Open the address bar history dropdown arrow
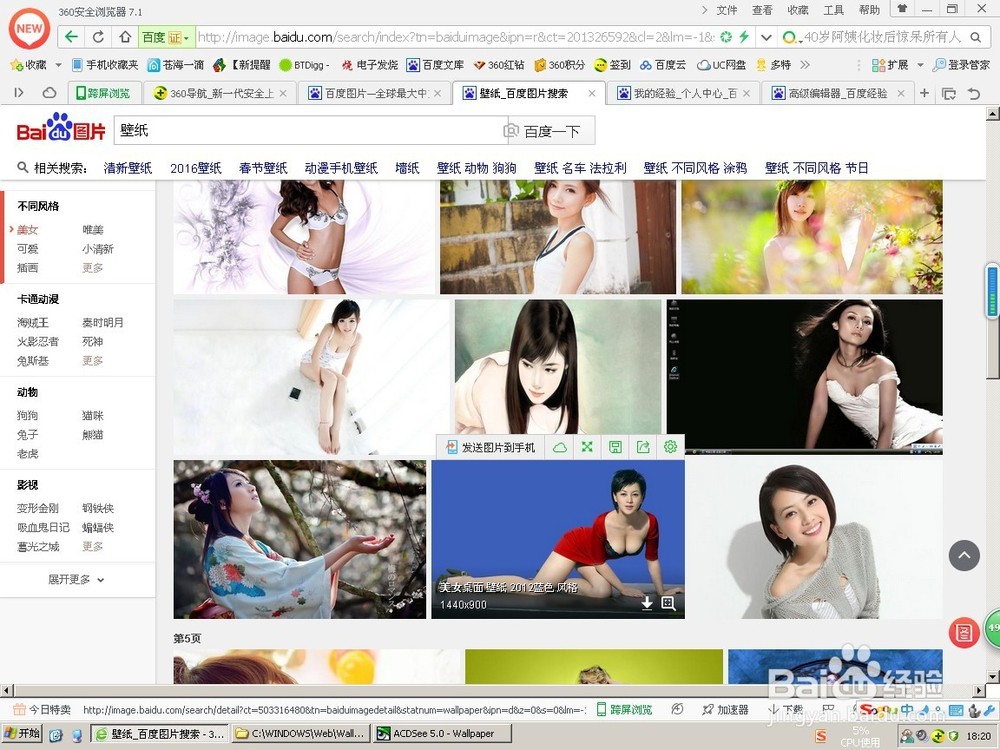 click(x=766, y=37)
